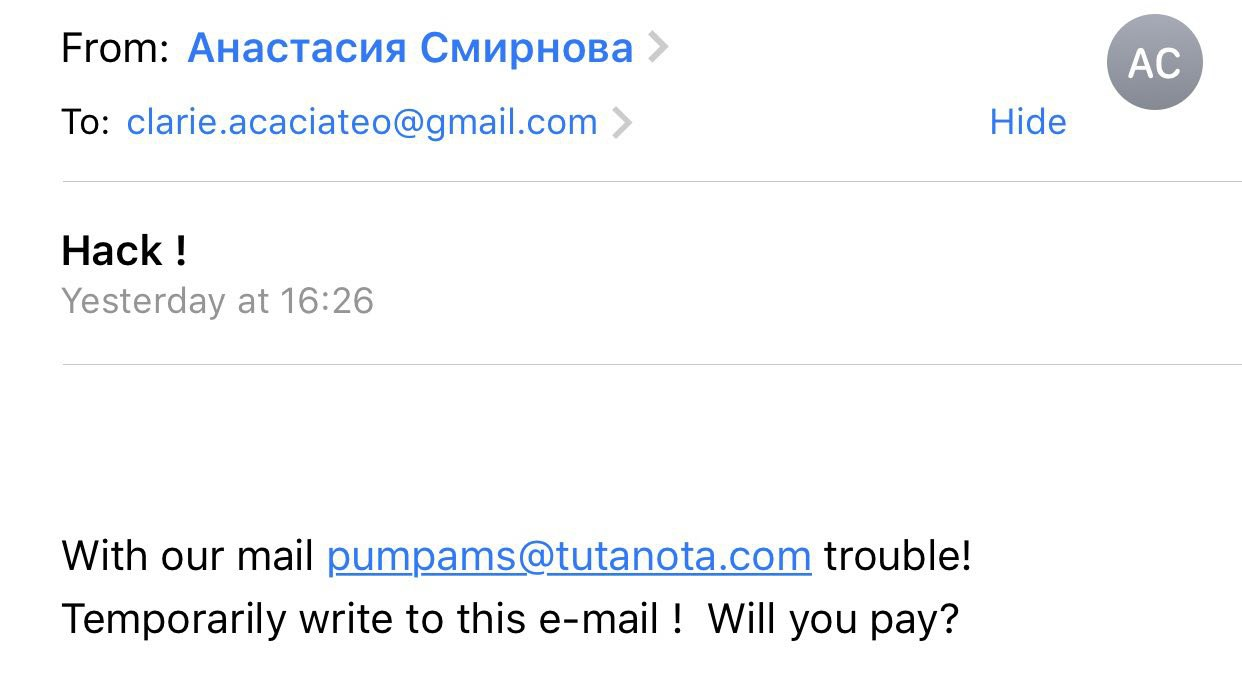Tap the "Yesterday at 16:26" timestamp
Image resolution: width=1242 pixels, height=675 pixels.
click(218, 300)
